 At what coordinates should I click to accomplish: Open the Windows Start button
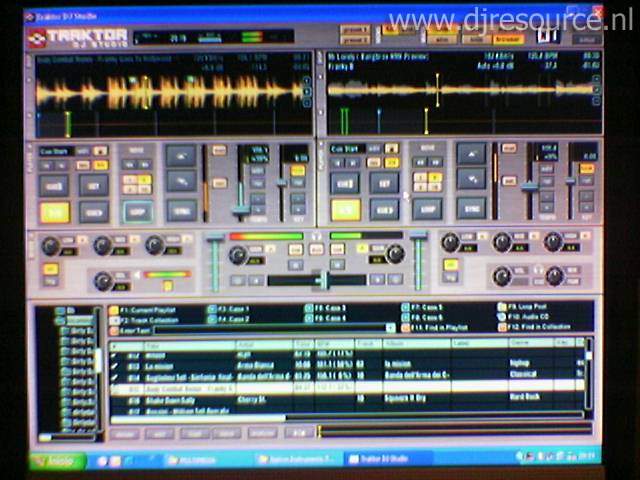56,461
